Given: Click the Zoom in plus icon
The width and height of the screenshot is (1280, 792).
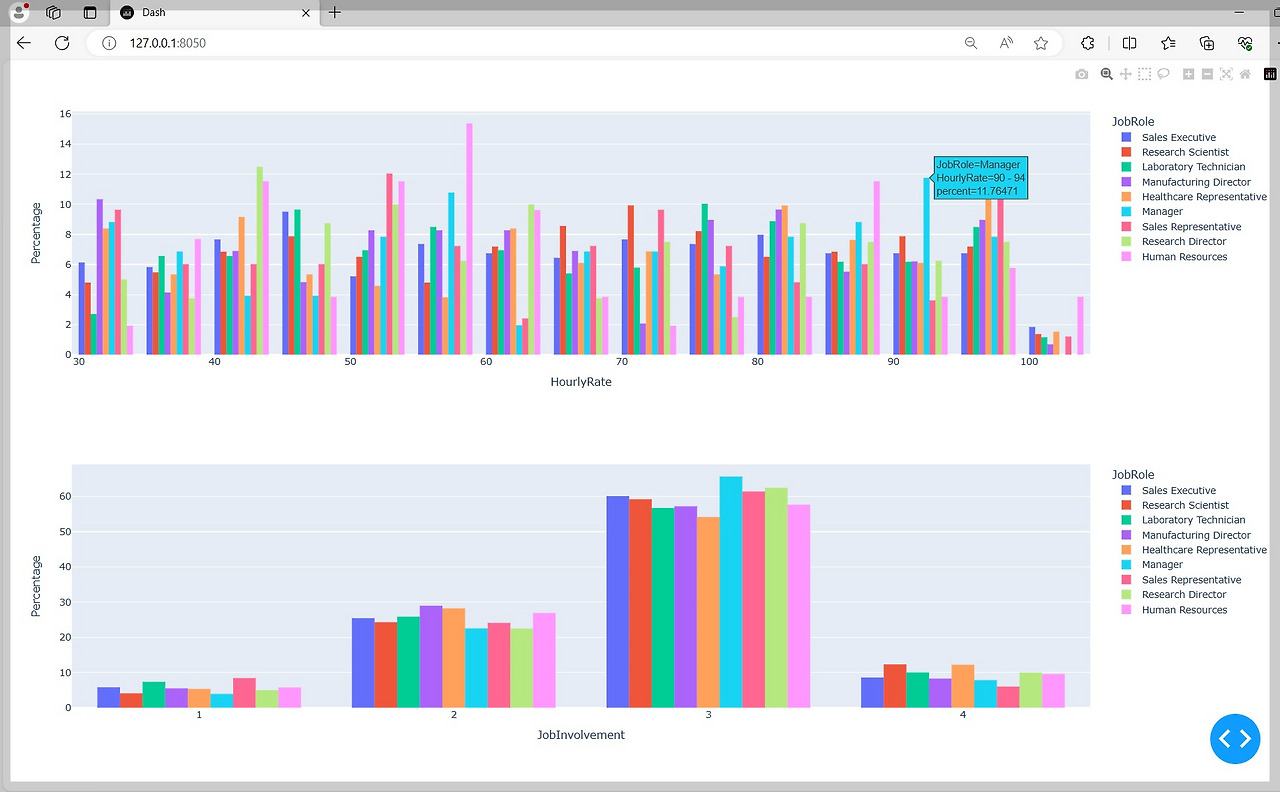Looking at the screenshot, I should (1188, 74).
